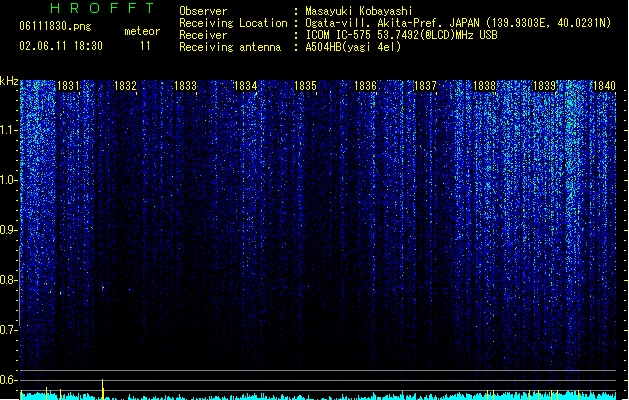The width and height of the screenshot is (629, 400).
Task: Click the kHz axis unit label
Action: click(x=9, y=81)
